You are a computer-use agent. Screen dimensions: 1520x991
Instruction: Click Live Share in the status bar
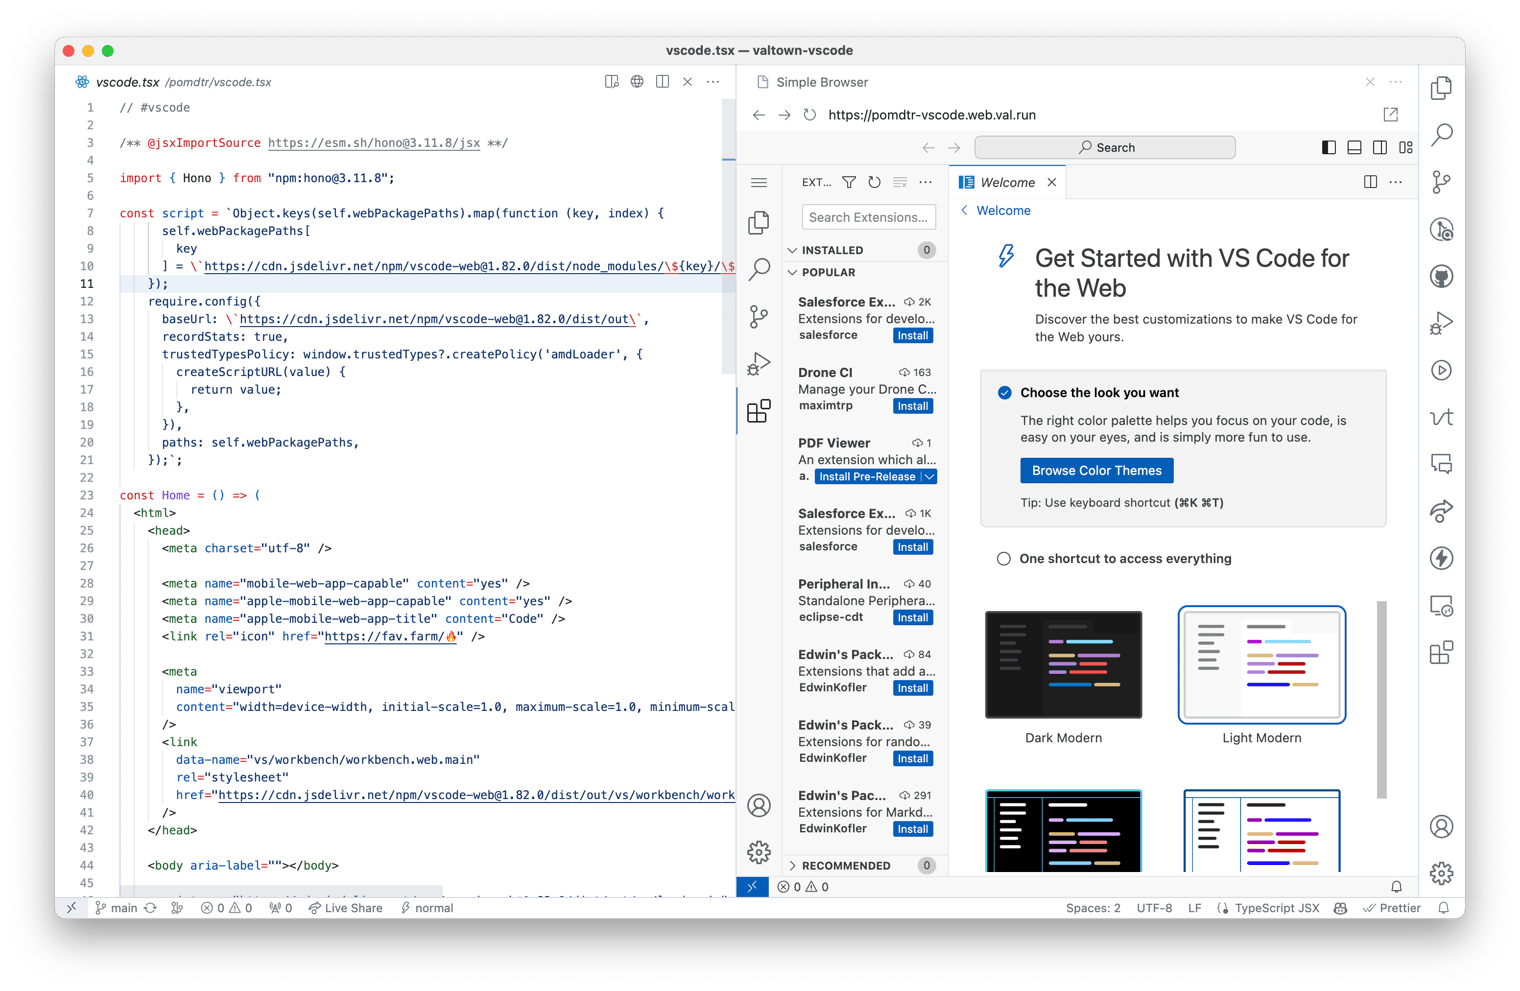point(345,908)
